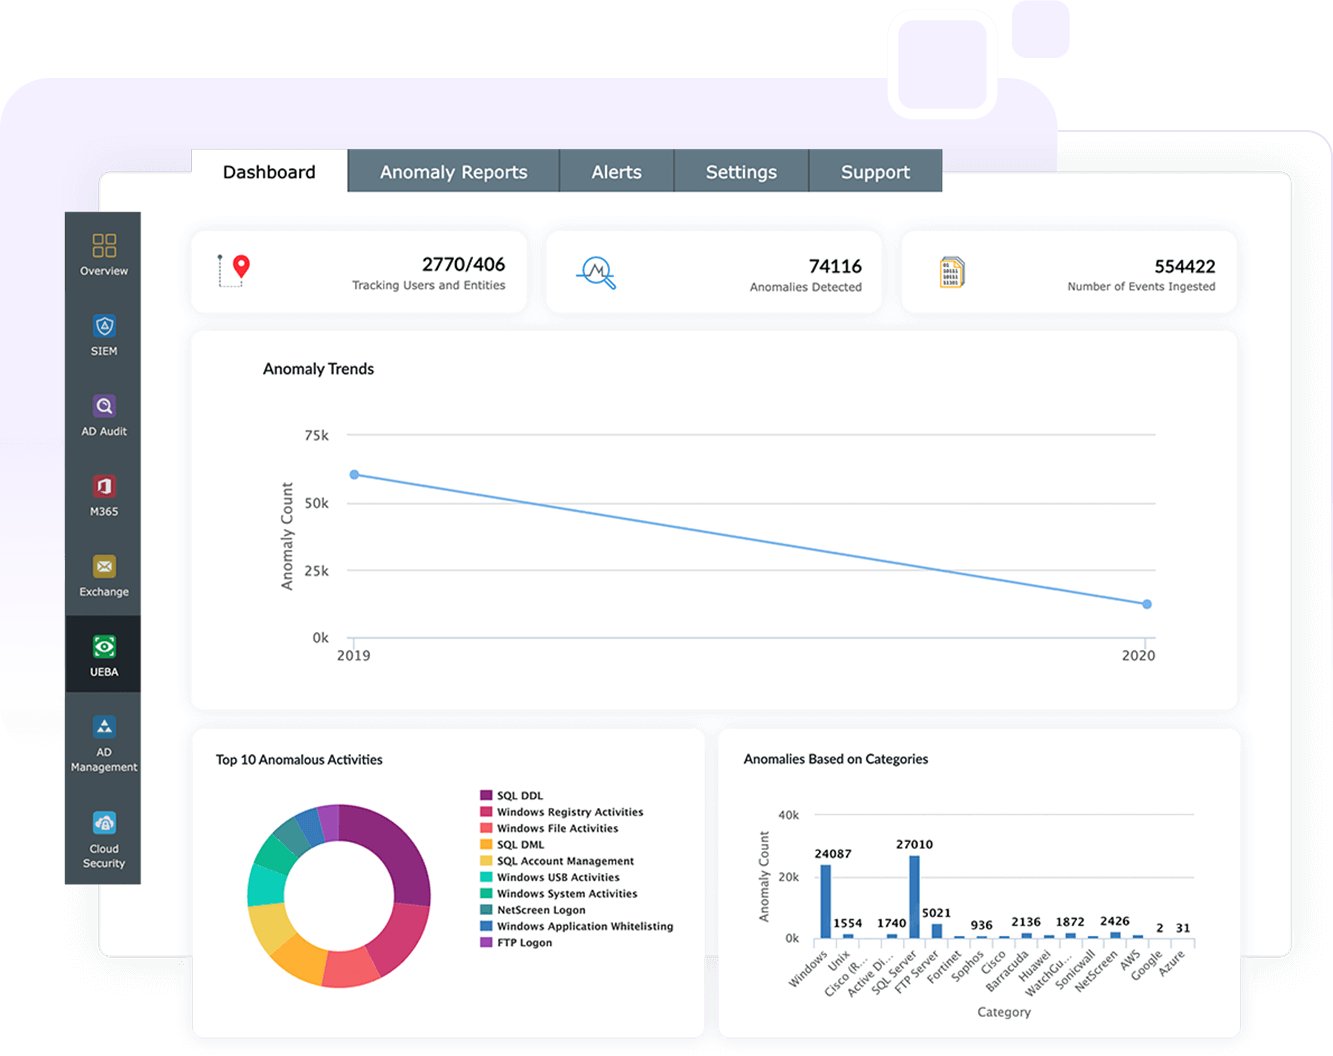
Task: Select the SIEM shield icon
Action: pos(104,326)
